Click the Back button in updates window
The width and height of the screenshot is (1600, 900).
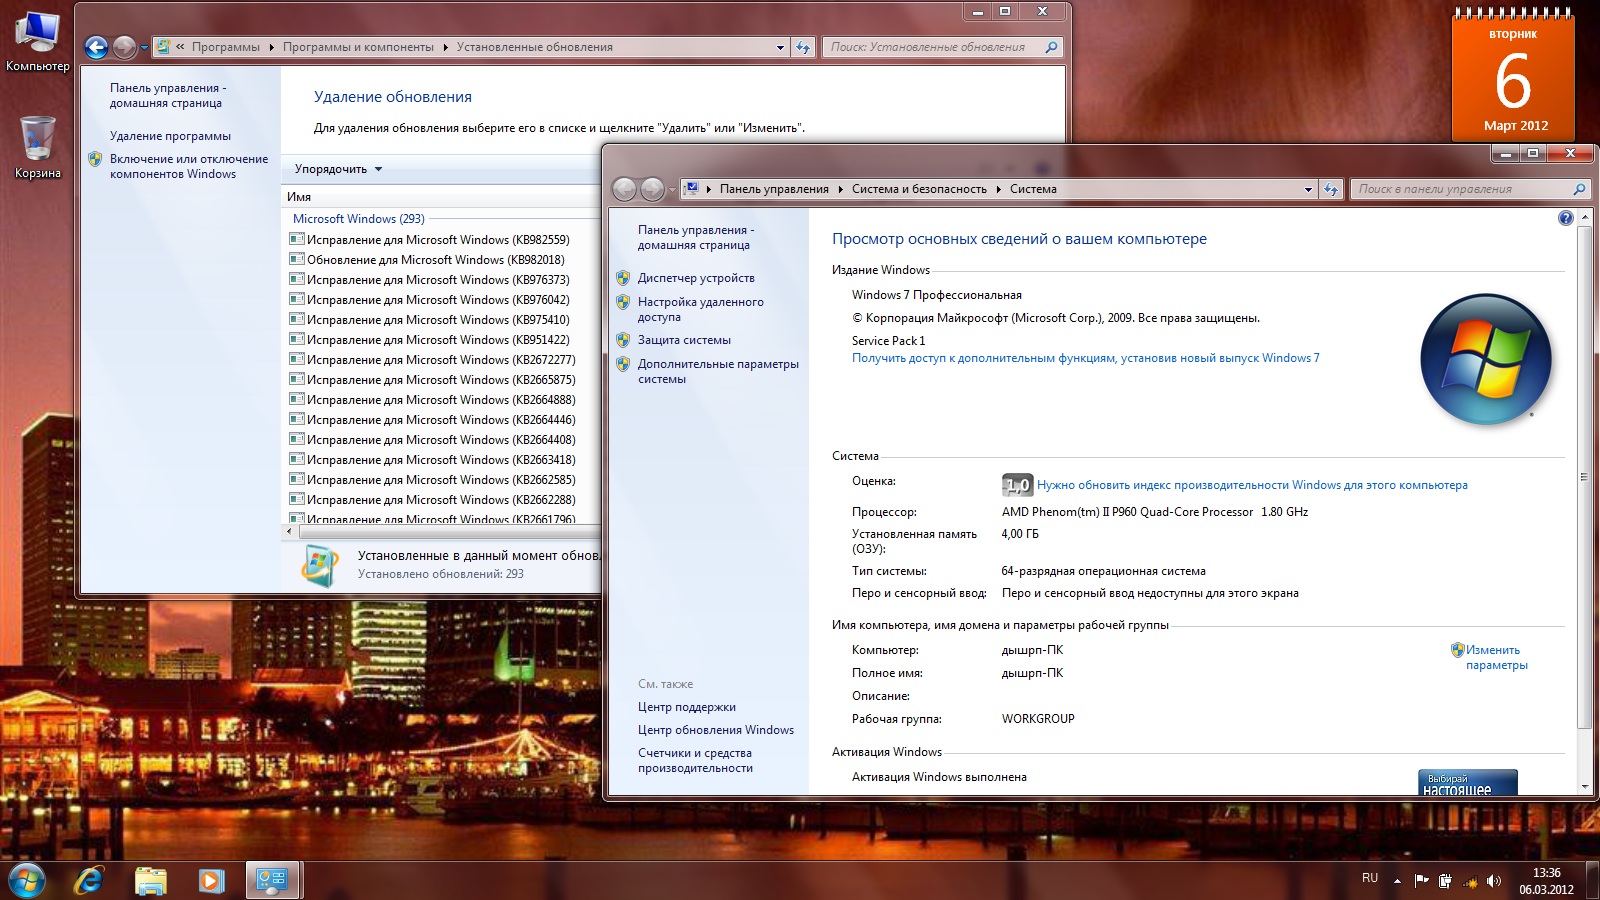tap(96, 47)
